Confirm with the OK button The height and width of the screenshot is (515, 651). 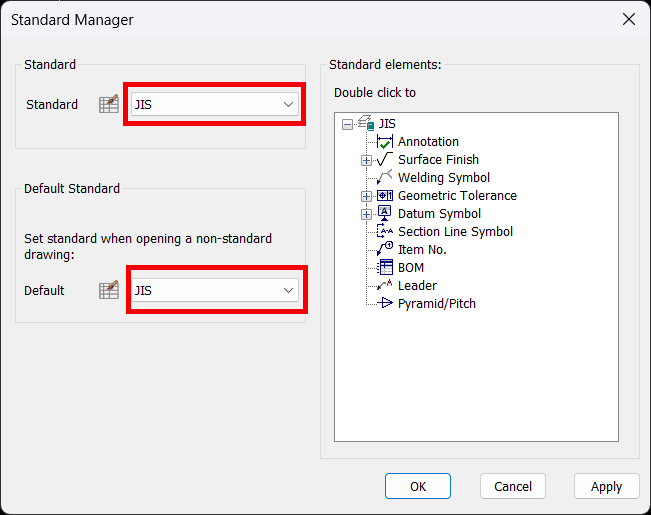point(418,486)
